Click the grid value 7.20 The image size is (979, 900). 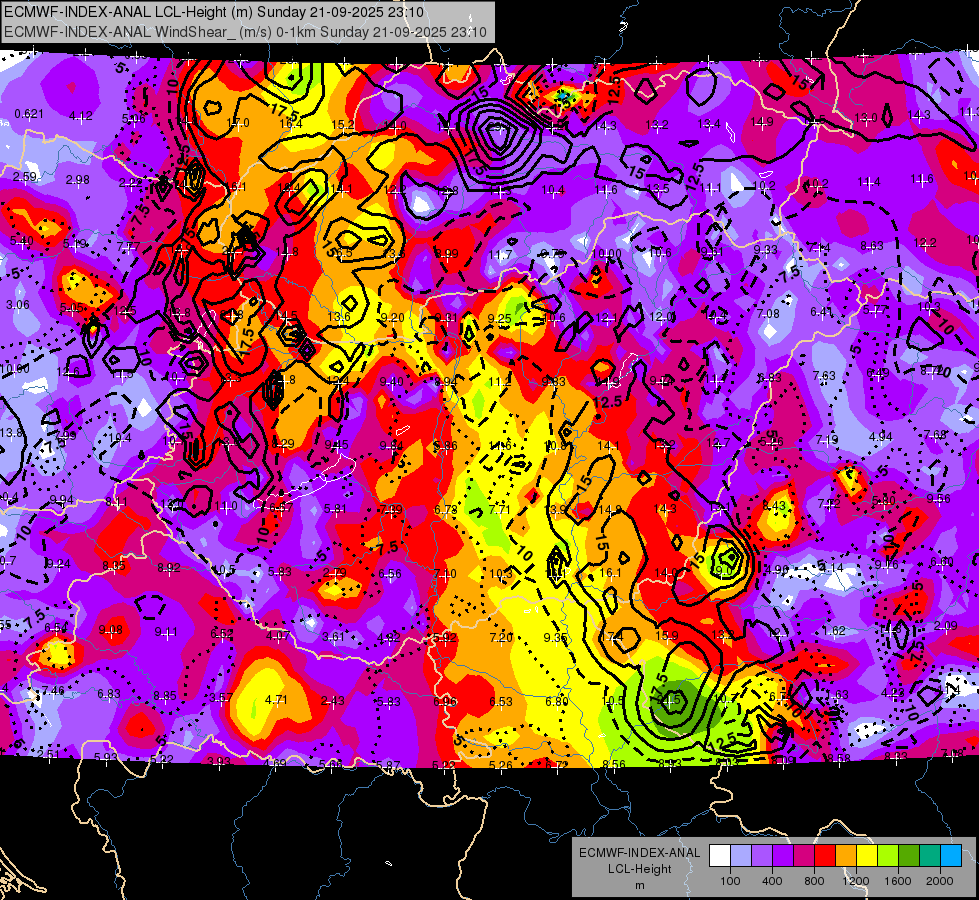coord(501,637)
